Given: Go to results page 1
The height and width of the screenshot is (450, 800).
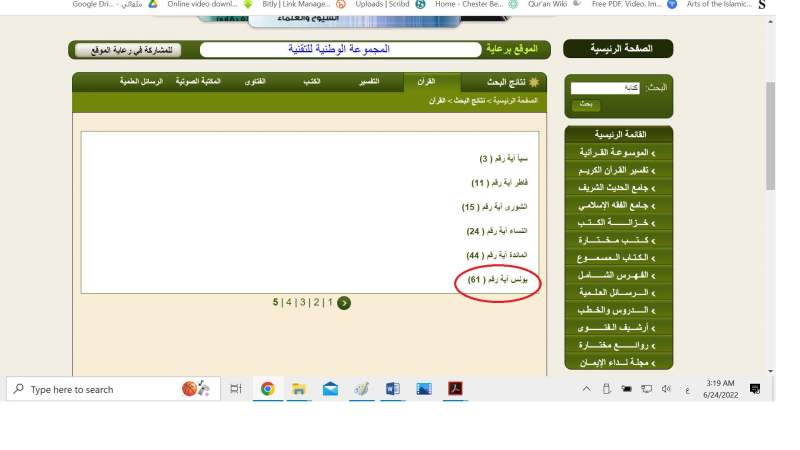Looking at the screenshot, I should point(330,303).
